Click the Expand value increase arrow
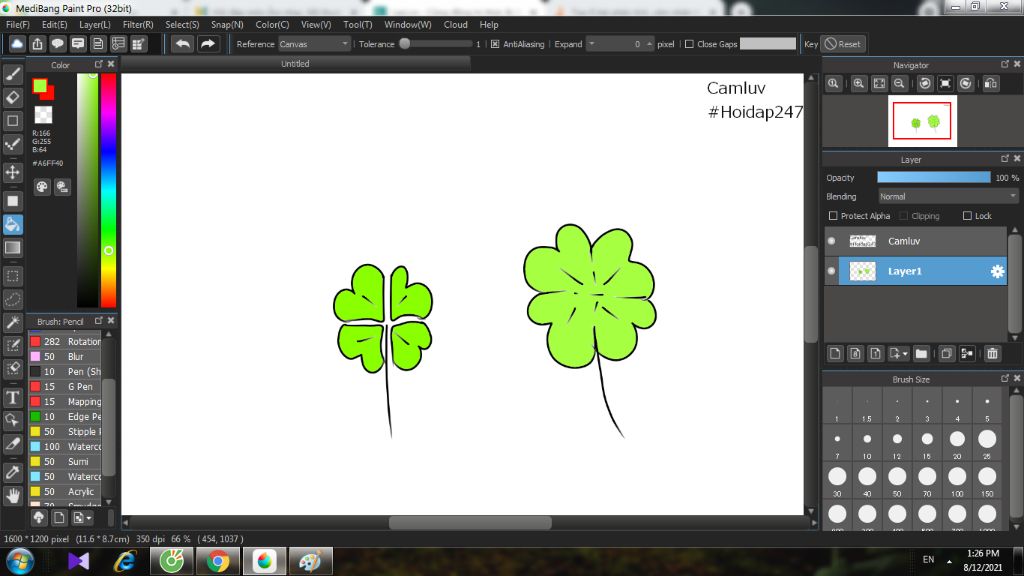 pyautogui.click(x=649, y=44)
